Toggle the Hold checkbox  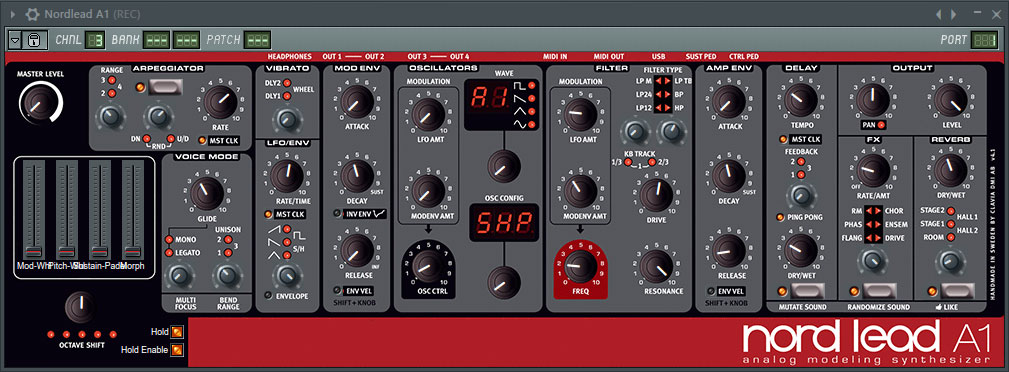177,332
